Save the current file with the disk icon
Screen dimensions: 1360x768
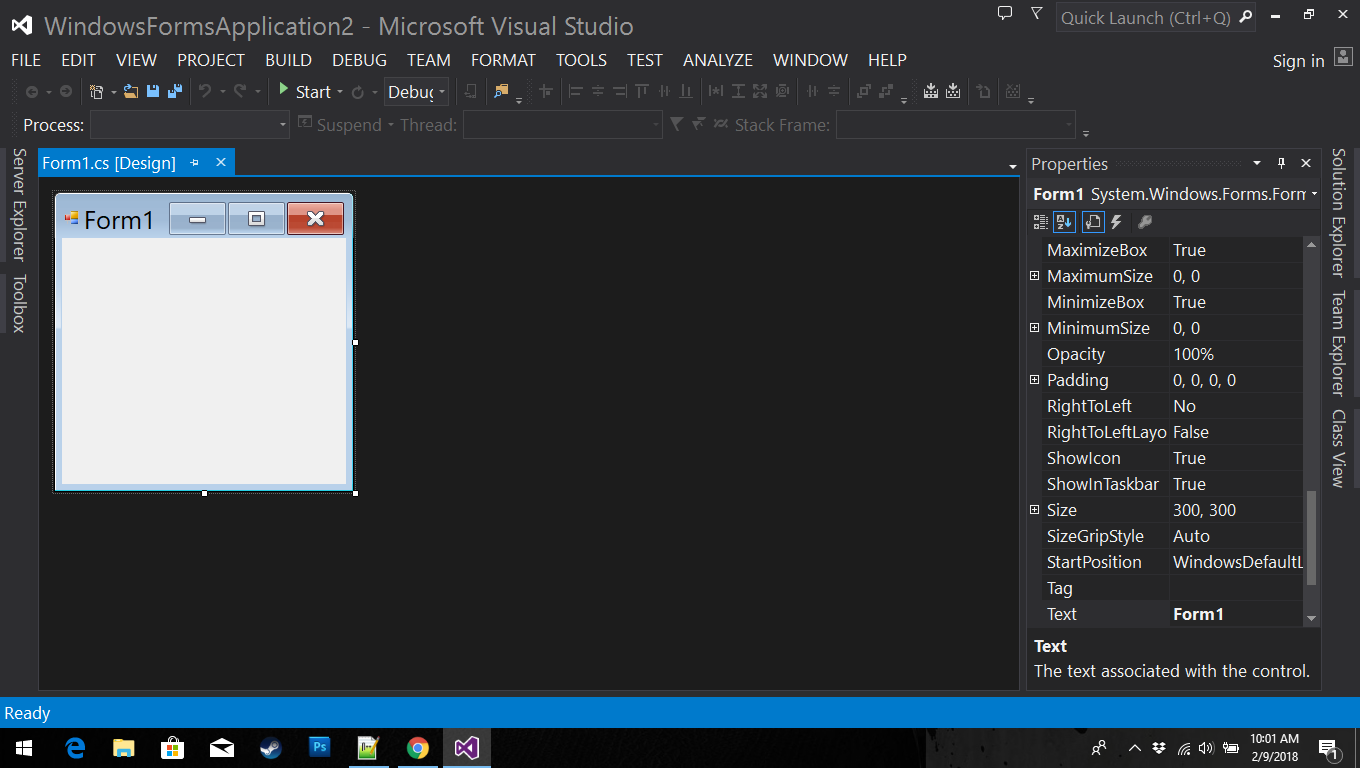click(x=153, y=92)
